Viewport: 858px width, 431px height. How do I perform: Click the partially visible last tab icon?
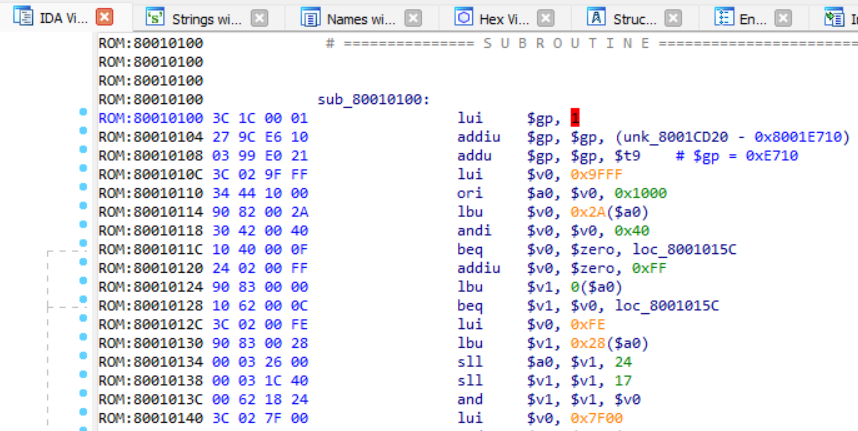coord(833,18)
